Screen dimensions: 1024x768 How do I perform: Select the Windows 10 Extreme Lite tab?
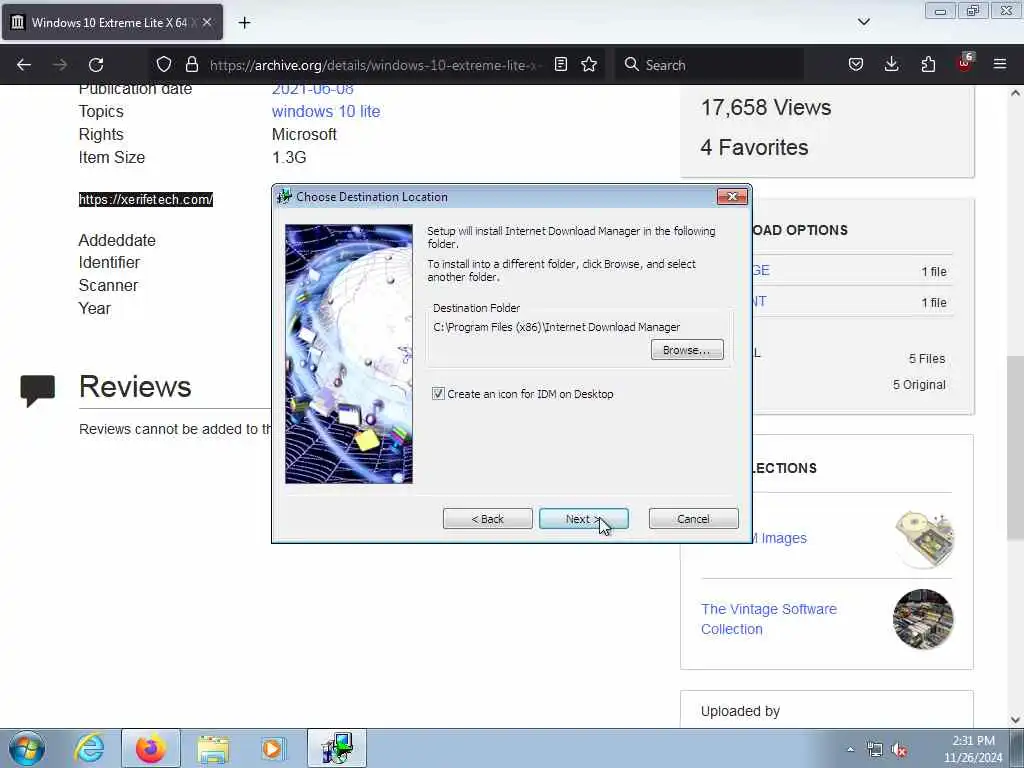(112, 22)
